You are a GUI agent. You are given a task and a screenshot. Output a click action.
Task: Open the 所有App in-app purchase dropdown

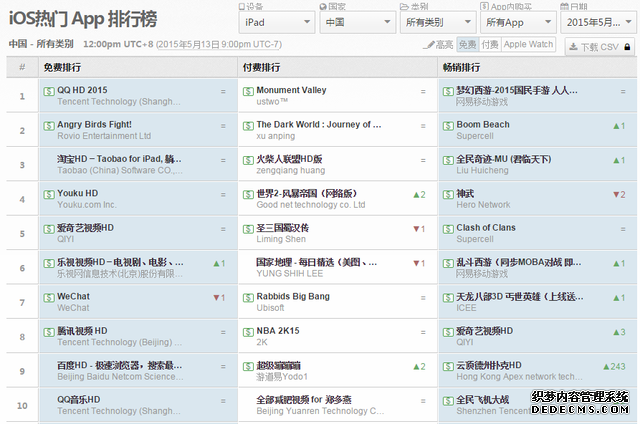click(x=518, y=22)
